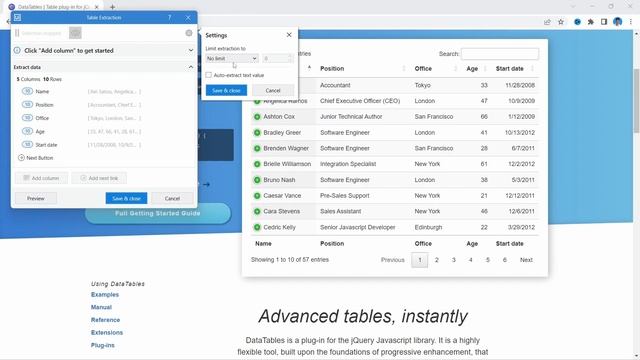
Task: Click the Add next link button
Action: [99, 178]
